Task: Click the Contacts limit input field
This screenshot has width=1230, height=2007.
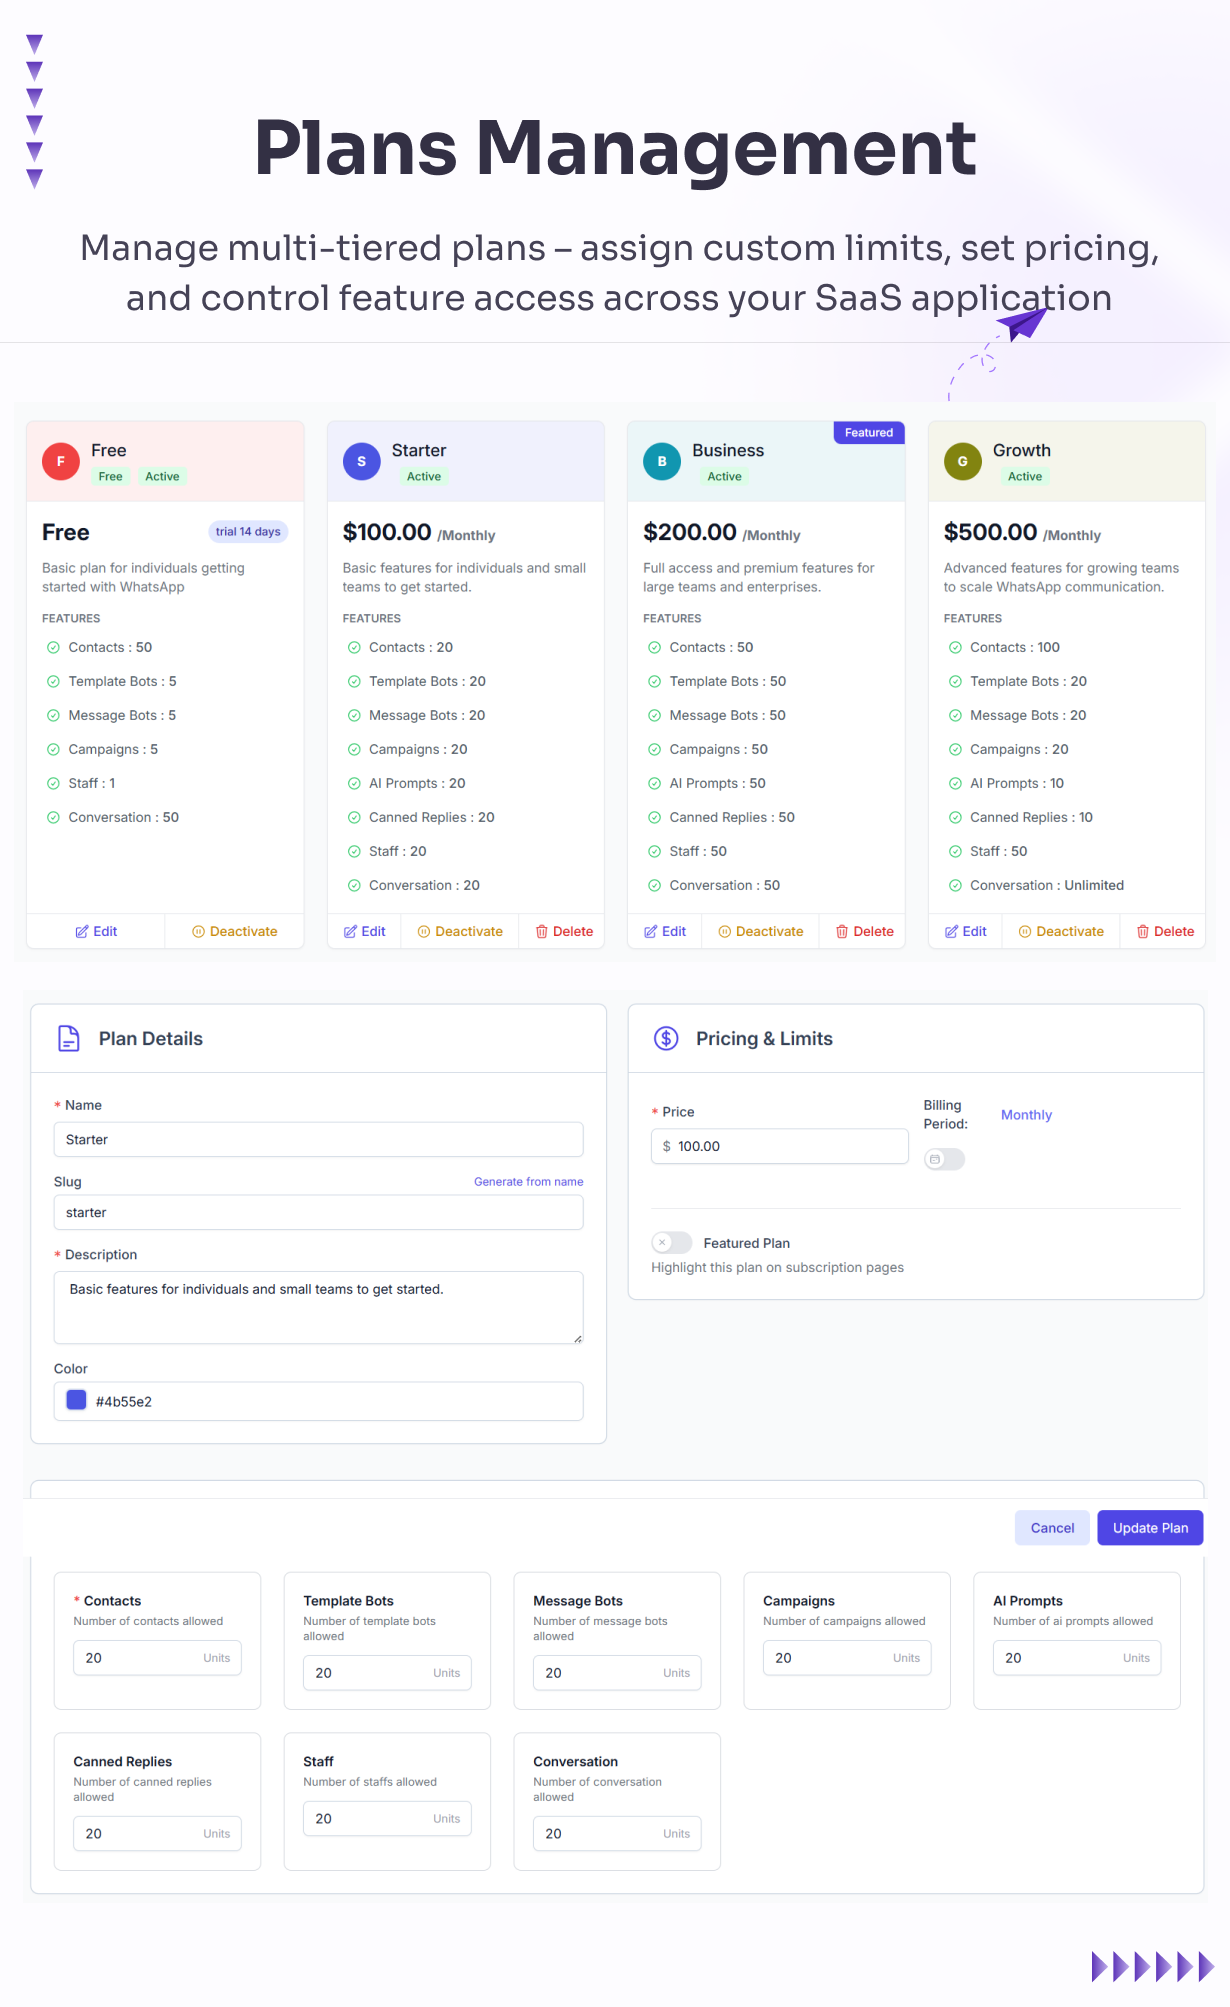Action: (x=140, y=1657)
